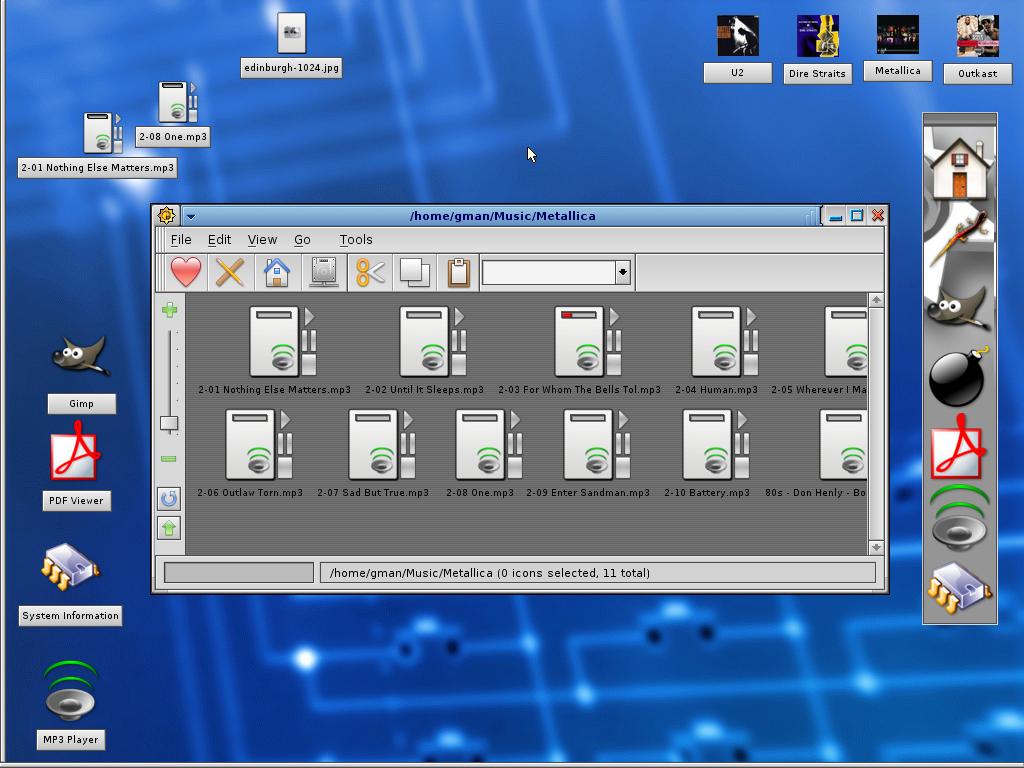
Task: Open Gimp from the desktop Wilber icon
Action: (x=81, y=356)
